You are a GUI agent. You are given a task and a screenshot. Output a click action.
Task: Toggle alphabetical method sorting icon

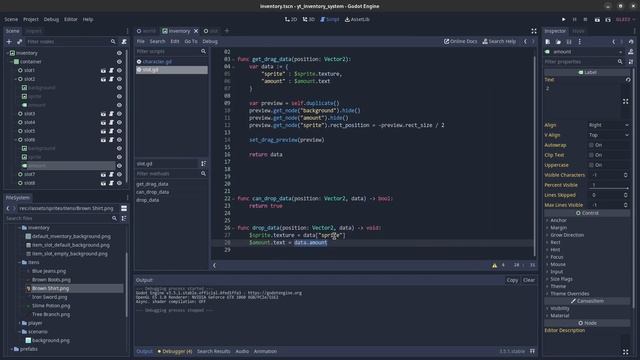203,164
